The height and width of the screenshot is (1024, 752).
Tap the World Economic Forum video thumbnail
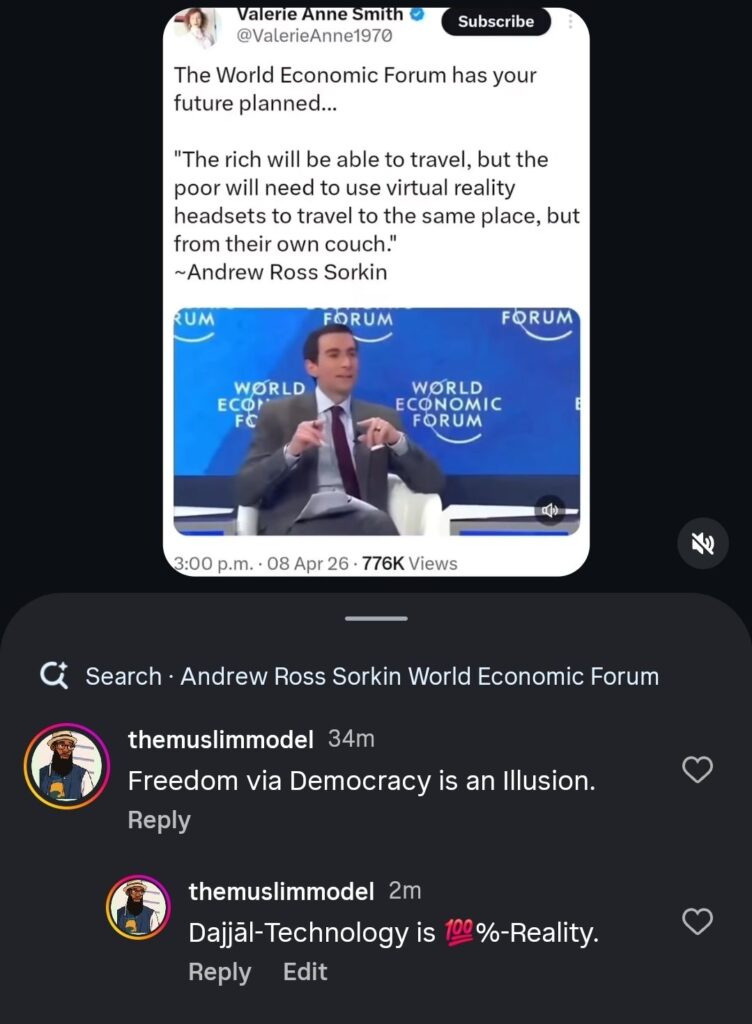[376, 421]
